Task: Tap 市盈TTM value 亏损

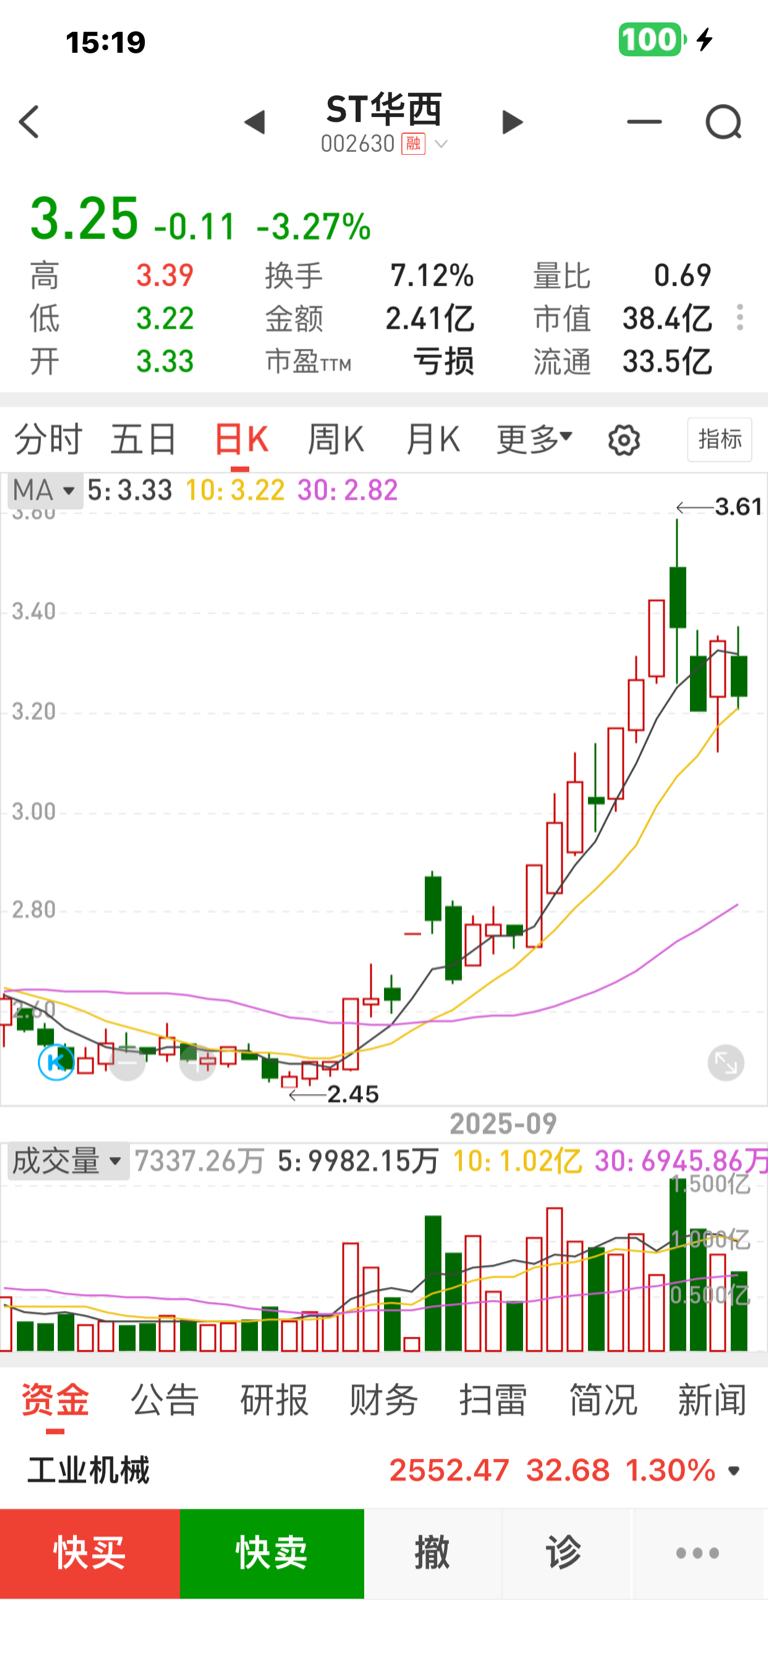Action: pos(444,361)
